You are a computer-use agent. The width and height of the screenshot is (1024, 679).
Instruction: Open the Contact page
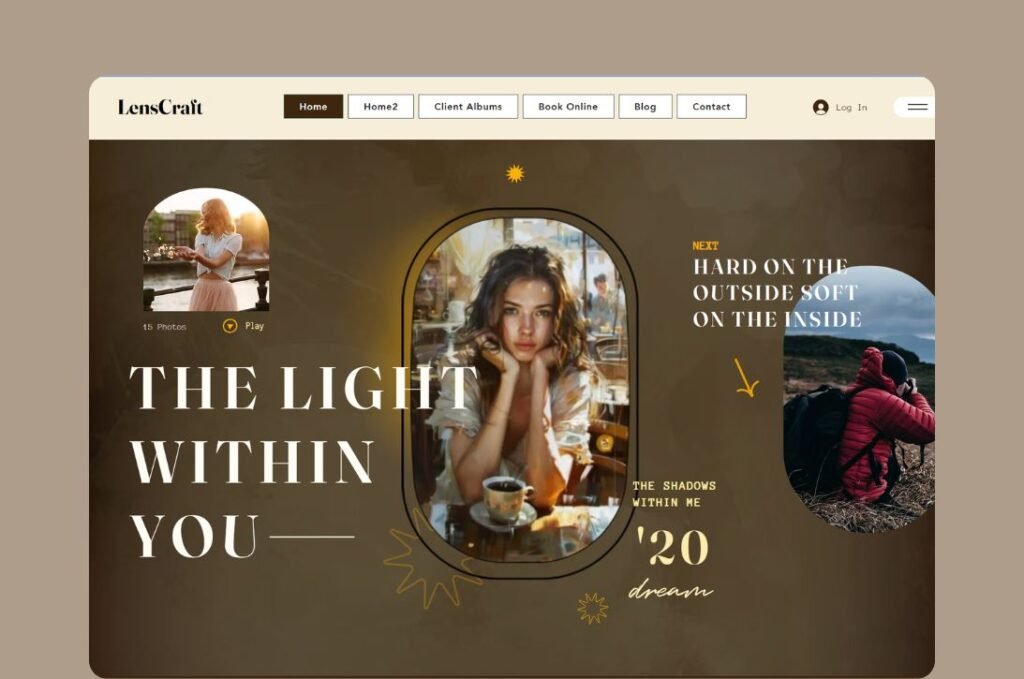(711, 106)
